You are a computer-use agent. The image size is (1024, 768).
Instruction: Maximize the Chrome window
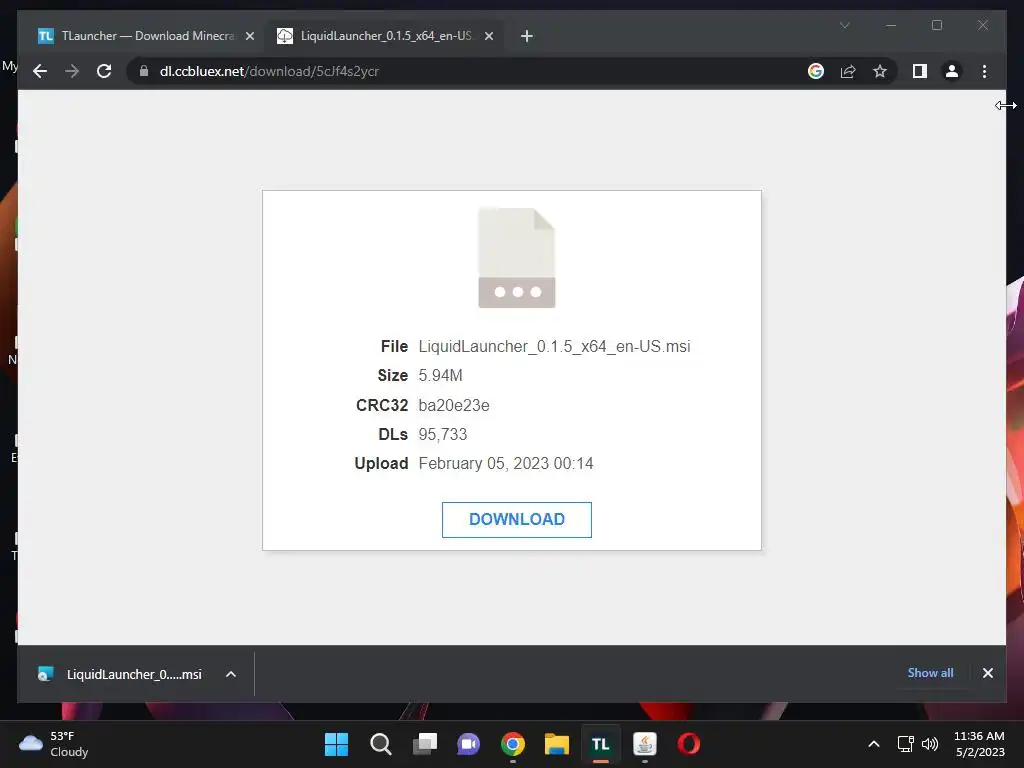click(x=936, y=25)
